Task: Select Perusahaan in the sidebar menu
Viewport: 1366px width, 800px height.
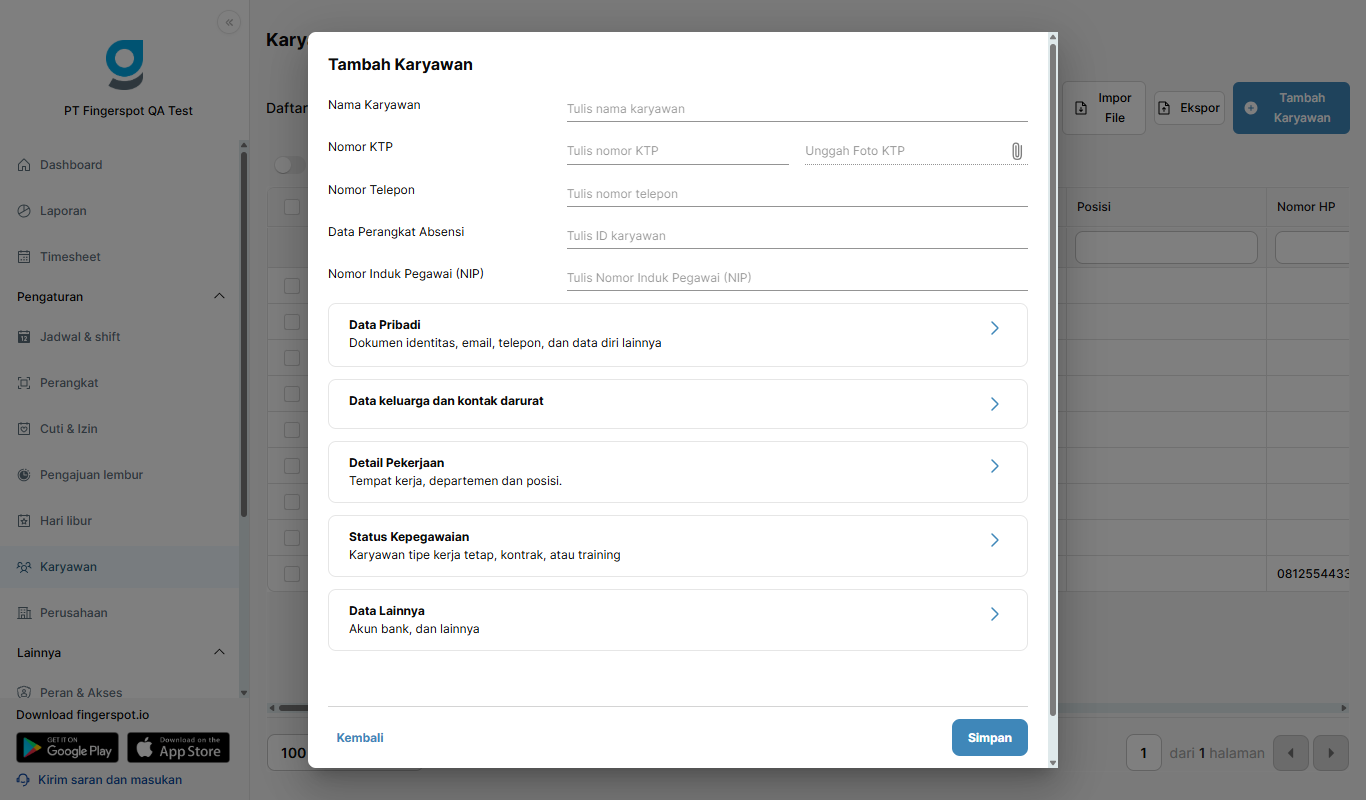Action: pos(73,613)
